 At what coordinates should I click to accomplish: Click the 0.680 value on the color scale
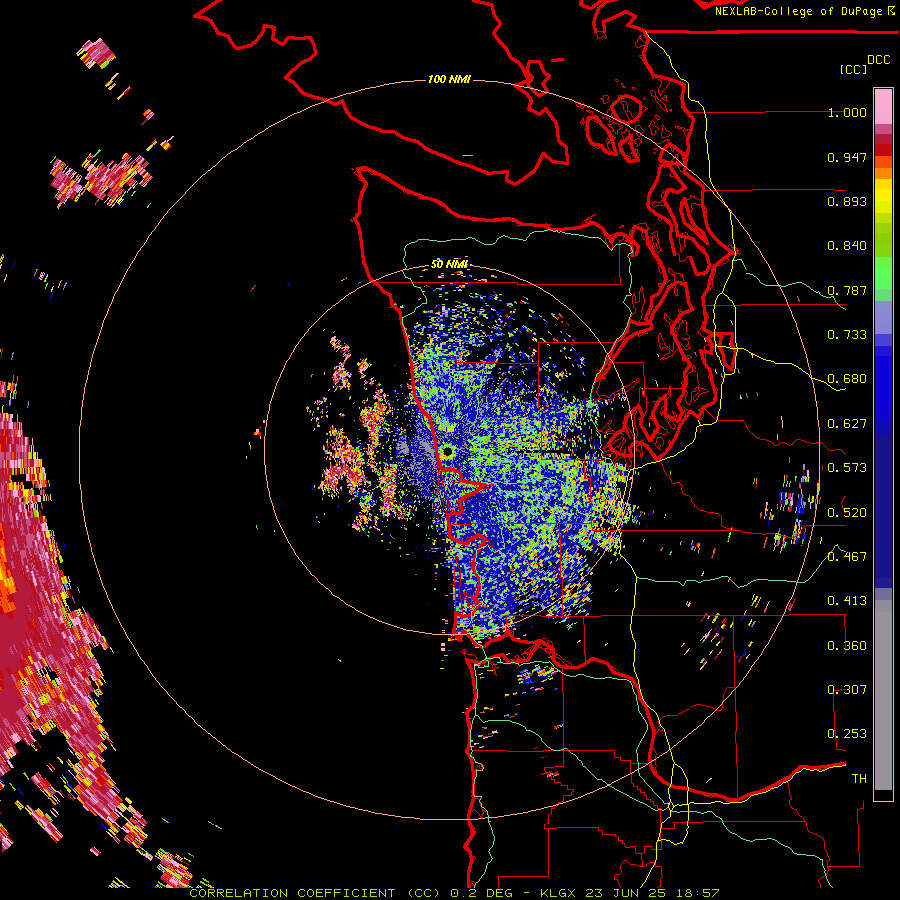point(847,379)
